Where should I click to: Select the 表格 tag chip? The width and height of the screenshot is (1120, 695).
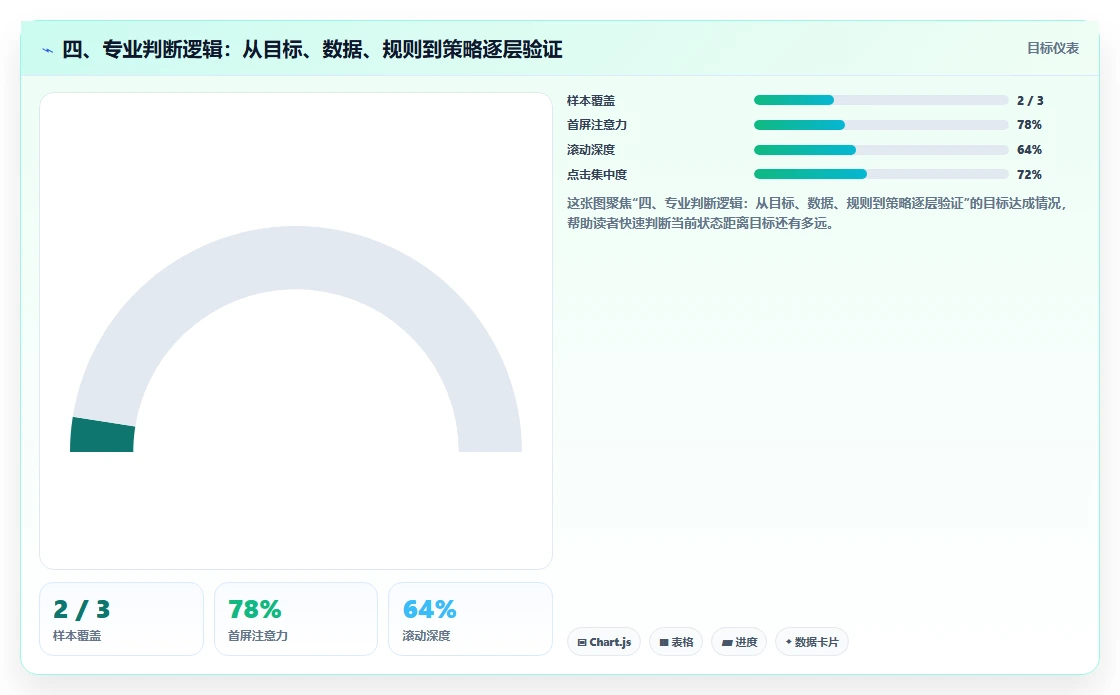click(x=676, y=642)
